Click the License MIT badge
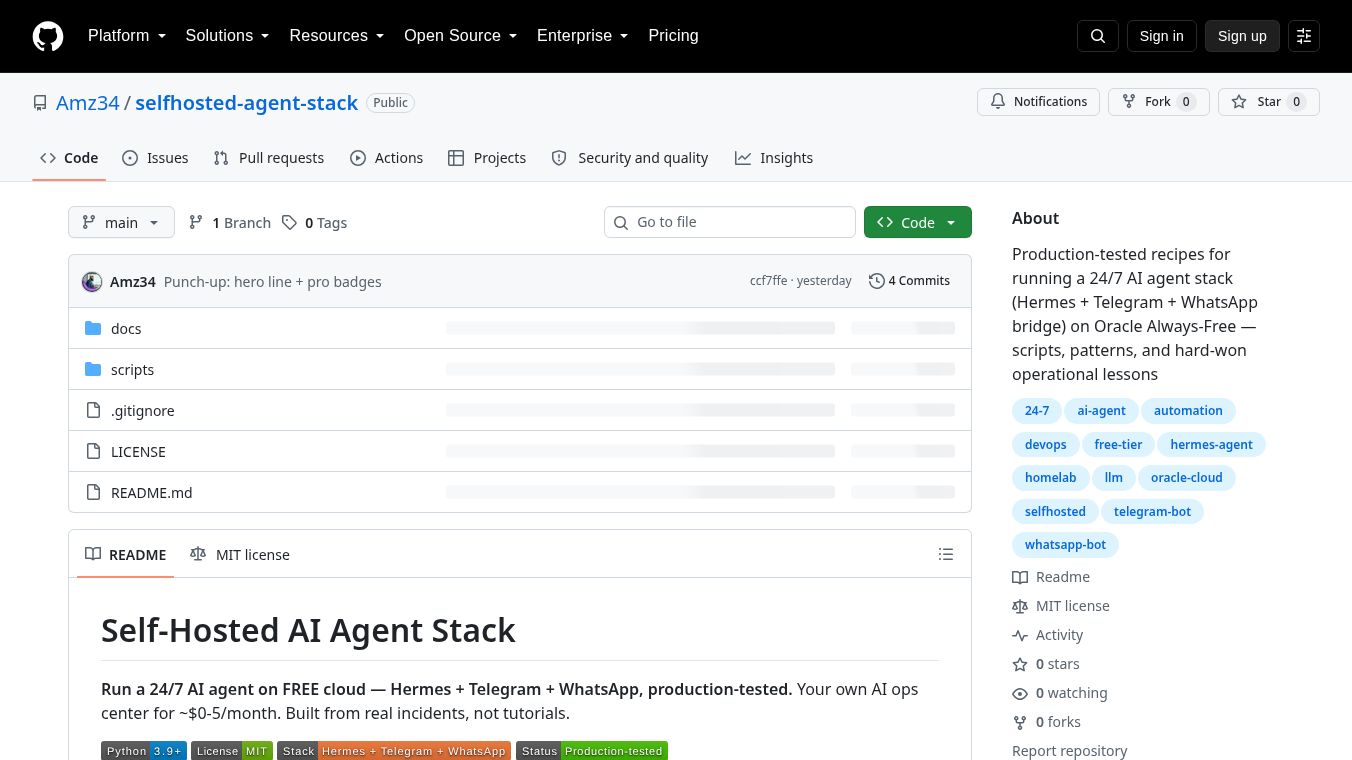Viewport: 1352px width, 760px height. (232, 751)
